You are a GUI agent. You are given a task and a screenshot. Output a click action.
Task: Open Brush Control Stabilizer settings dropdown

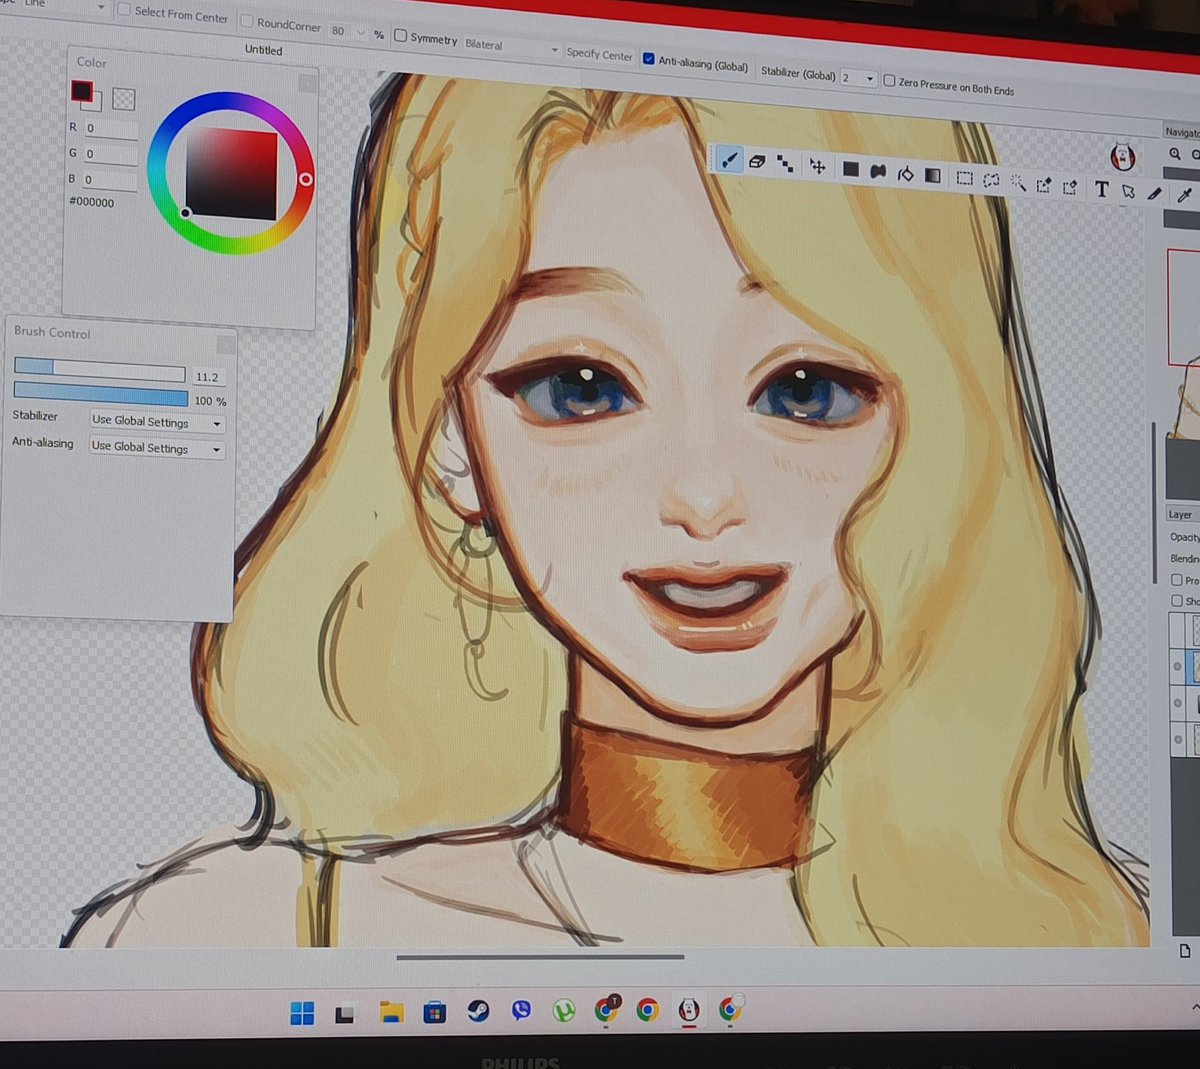[216, 422]
